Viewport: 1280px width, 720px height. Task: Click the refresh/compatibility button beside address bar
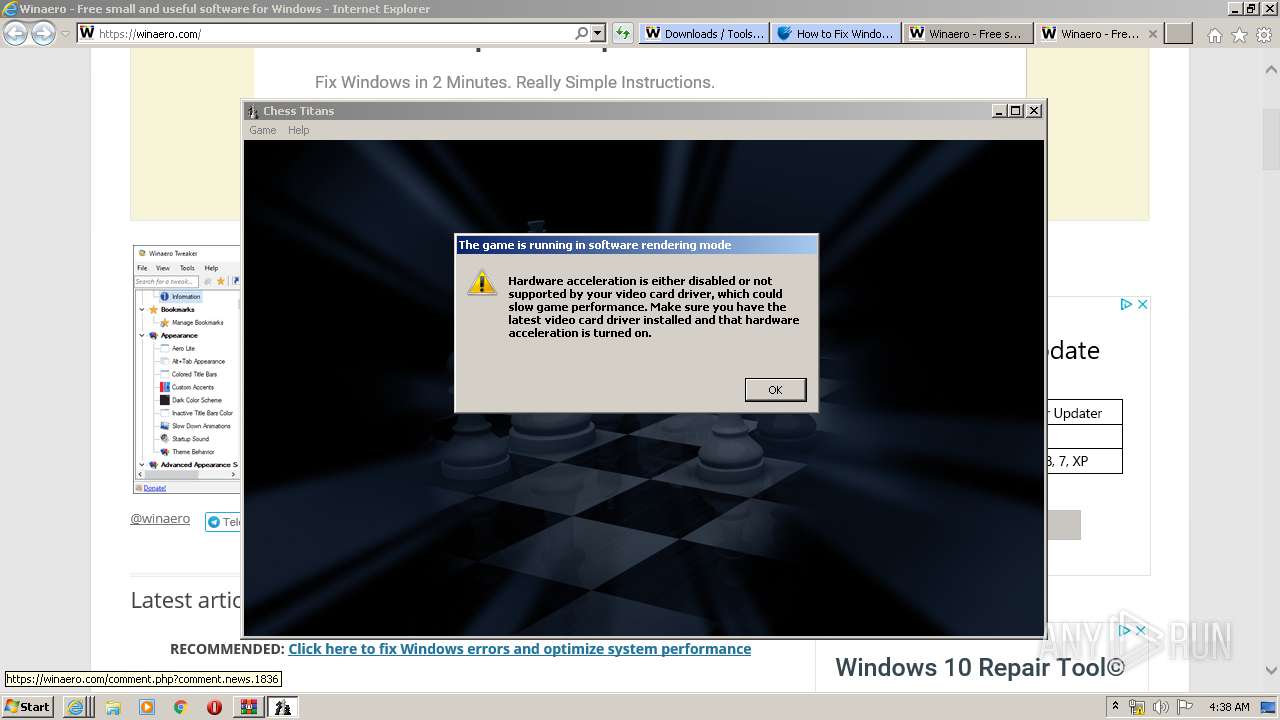(x=623, y=33)
